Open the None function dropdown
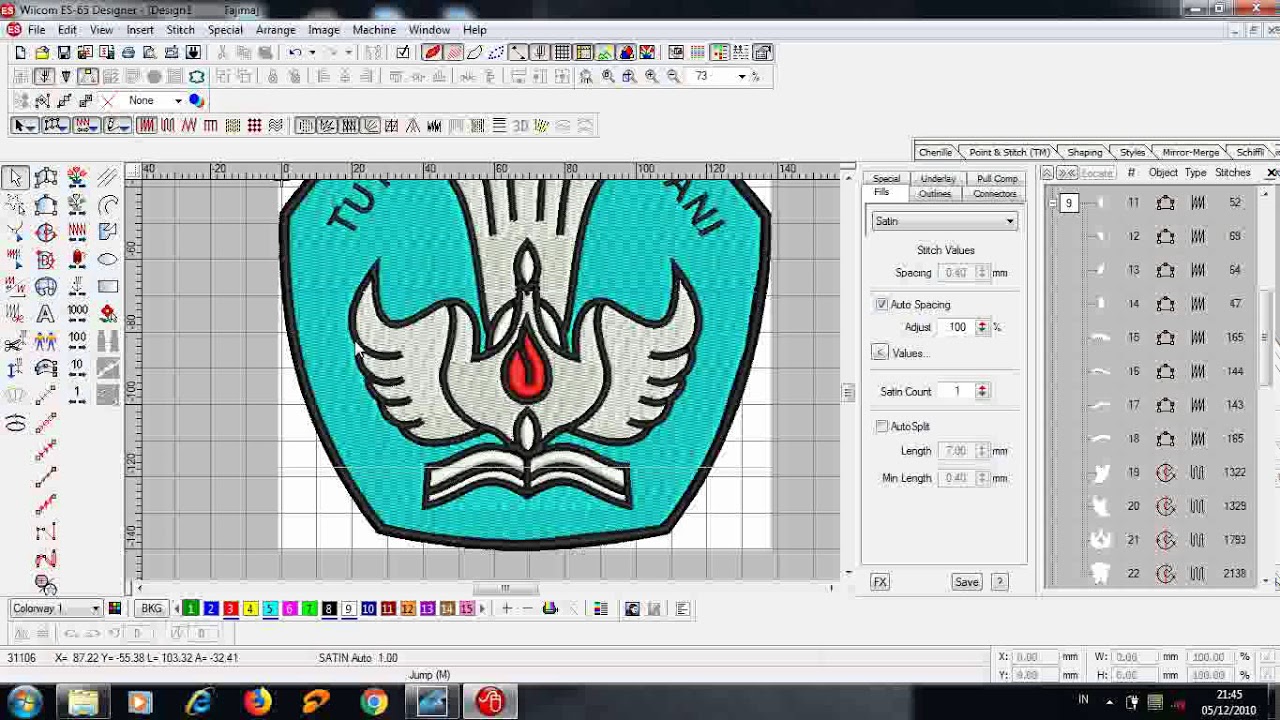This screenshot has width=1280, height=720. 178,100
